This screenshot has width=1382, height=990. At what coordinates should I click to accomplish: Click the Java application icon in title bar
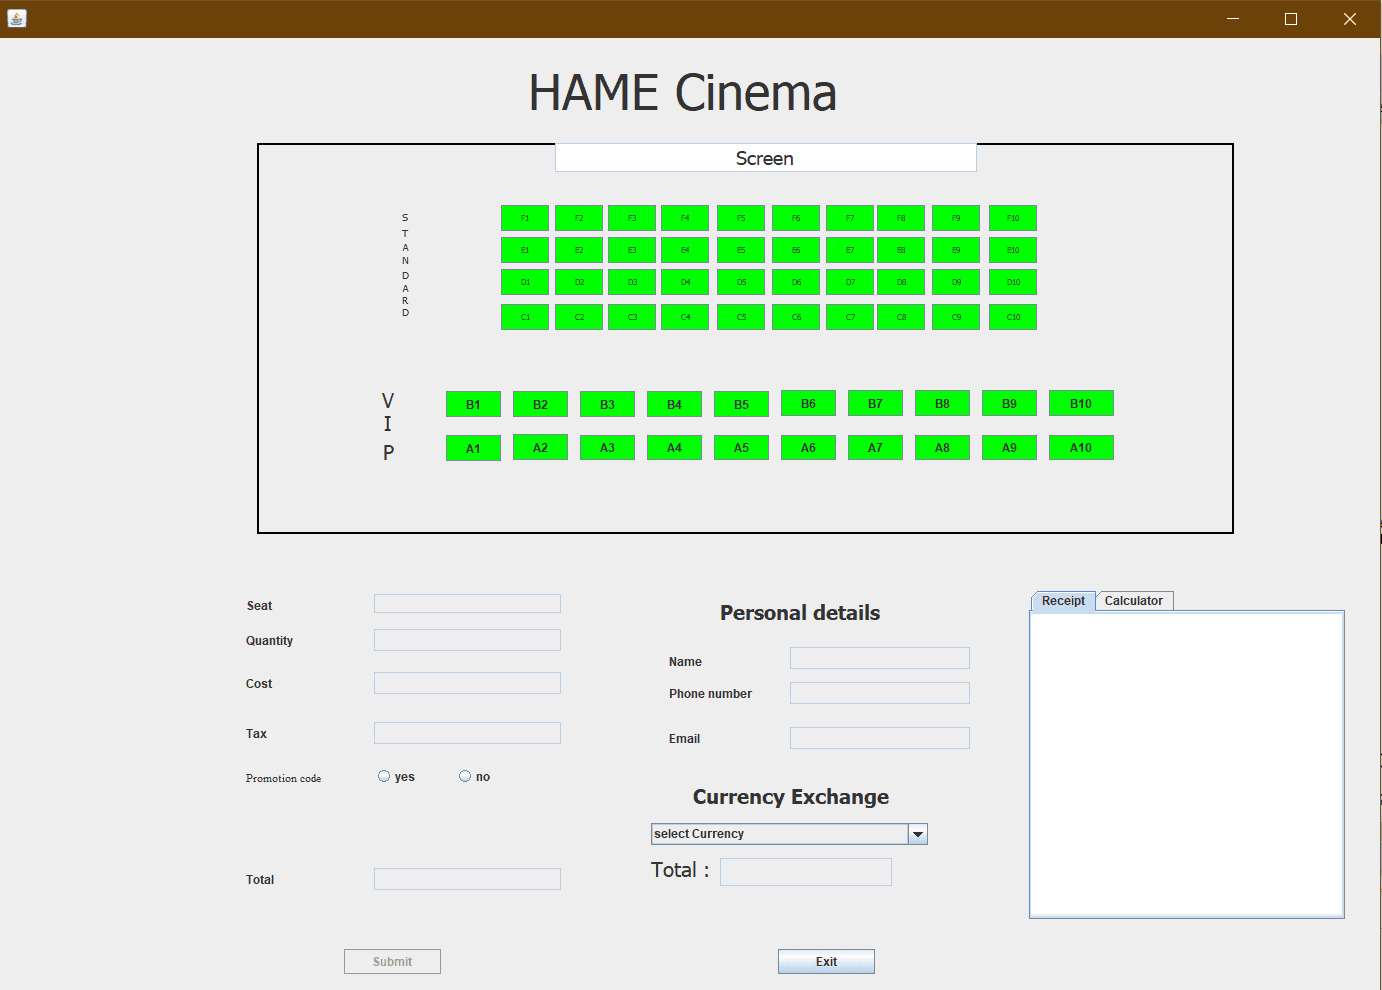(x=16, y=18)
